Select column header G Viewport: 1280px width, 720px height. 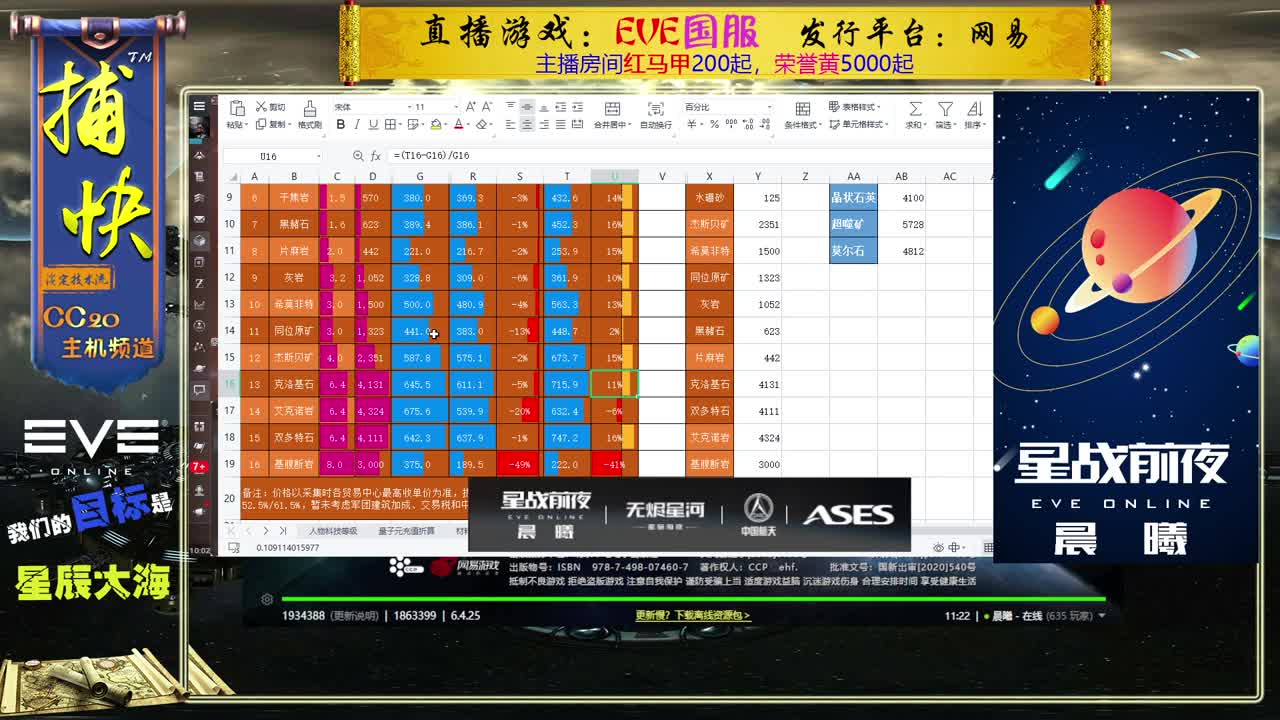[419, 177]
